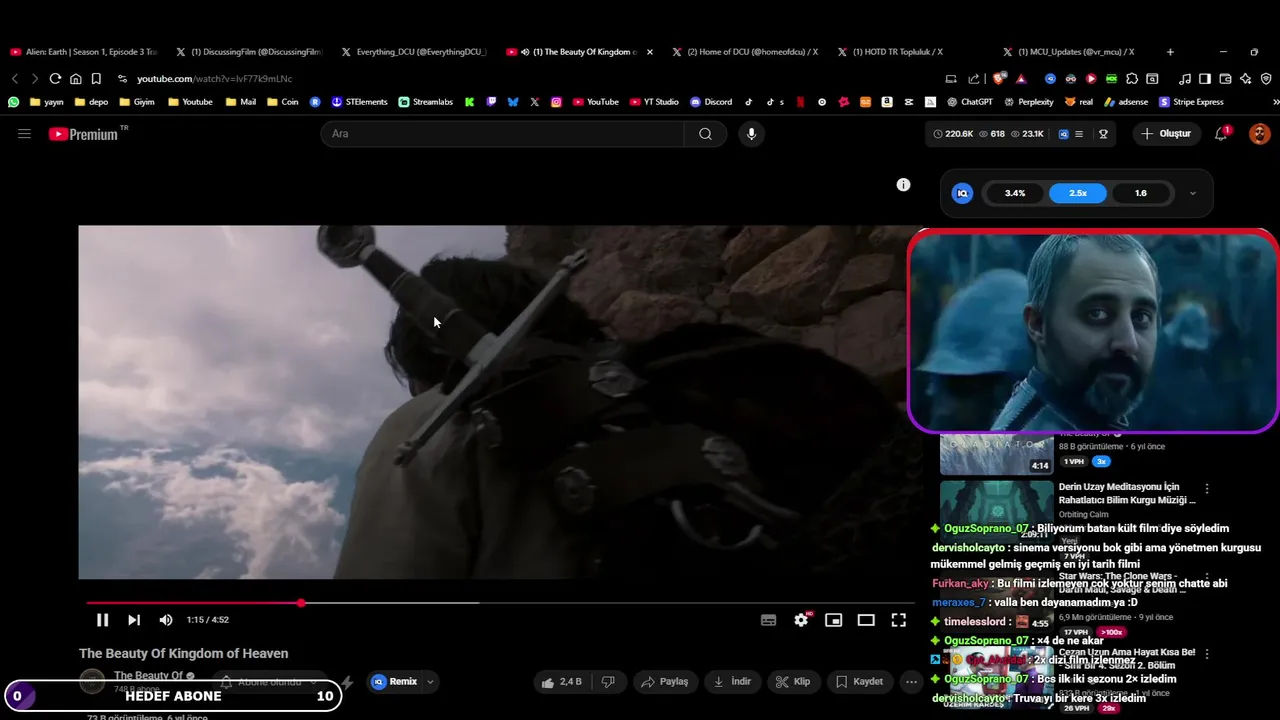Expand the IQ widget dropdown chevron
This screenshot has height=720, width=1280.
tap(1192, 193)
